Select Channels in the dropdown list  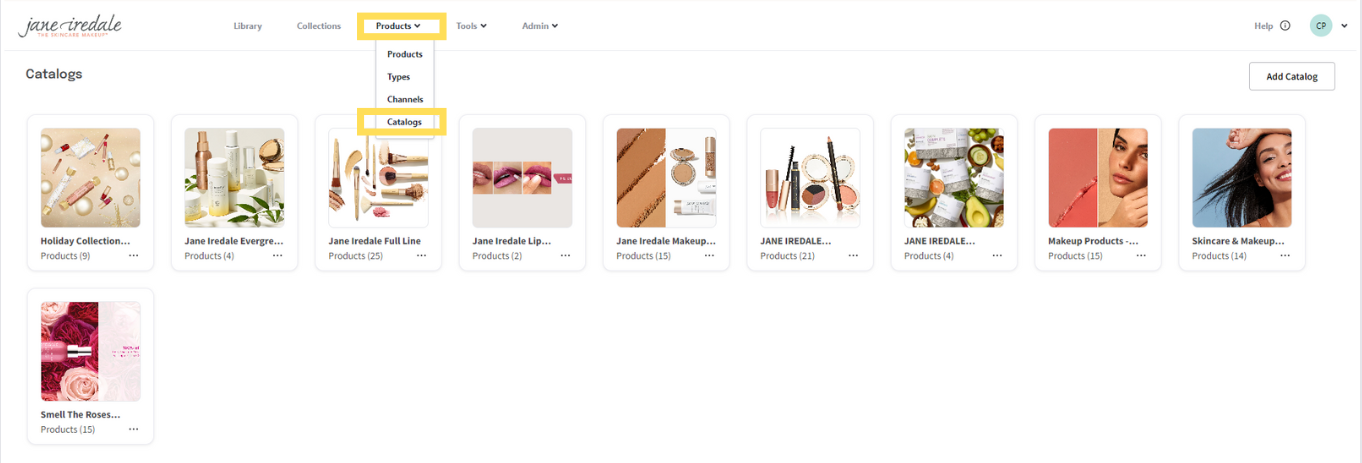[405, 99]
